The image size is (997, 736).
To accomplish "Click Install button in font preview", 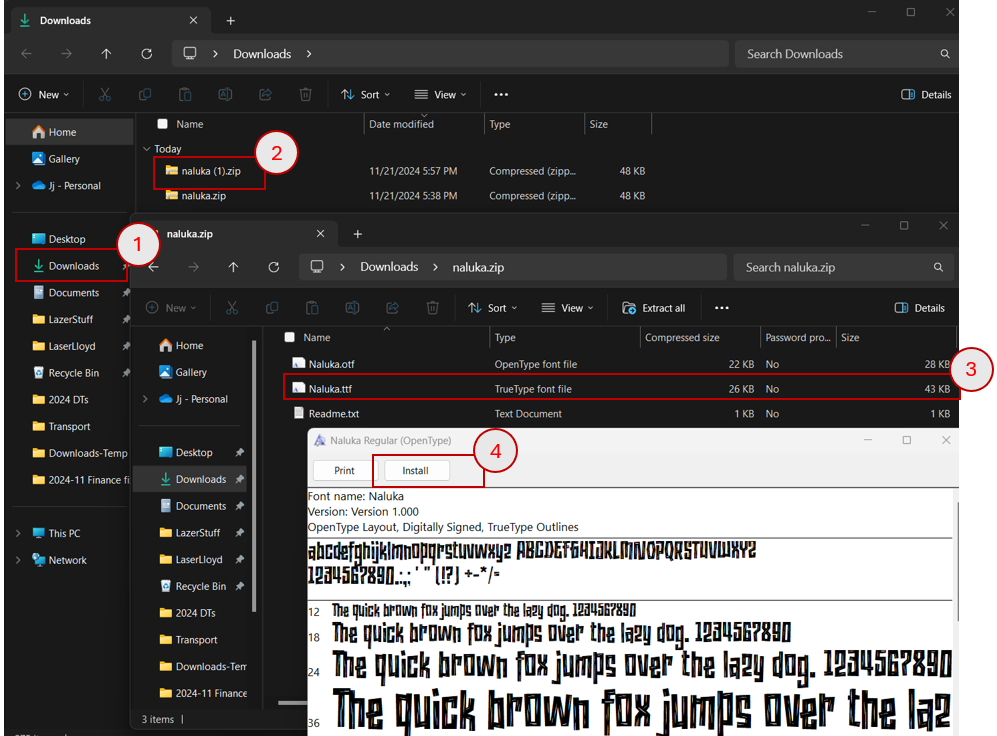I will coord(416,471).
